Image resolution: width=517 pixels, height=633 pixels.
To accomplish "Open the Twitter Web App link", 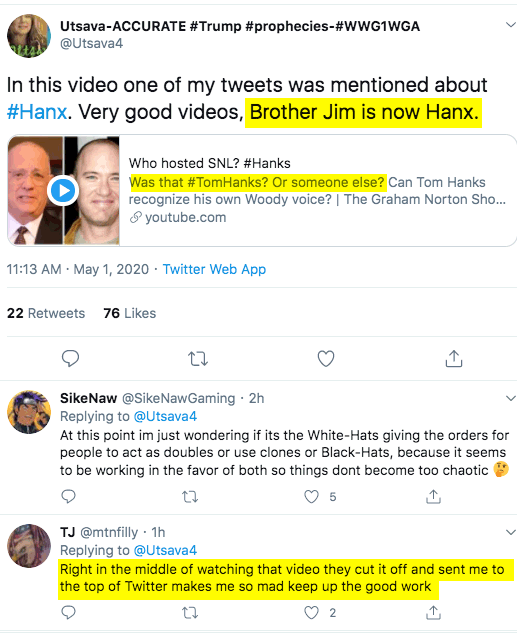I will click(214, 269).
